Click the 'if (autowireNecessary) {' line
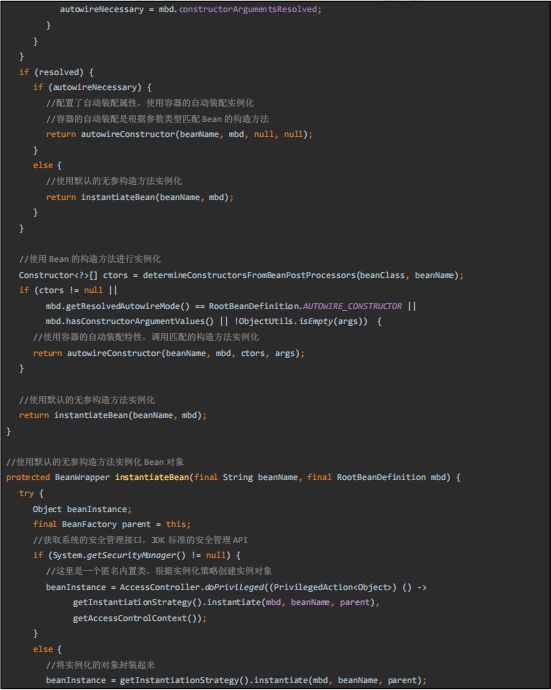 tap(92, 87)
